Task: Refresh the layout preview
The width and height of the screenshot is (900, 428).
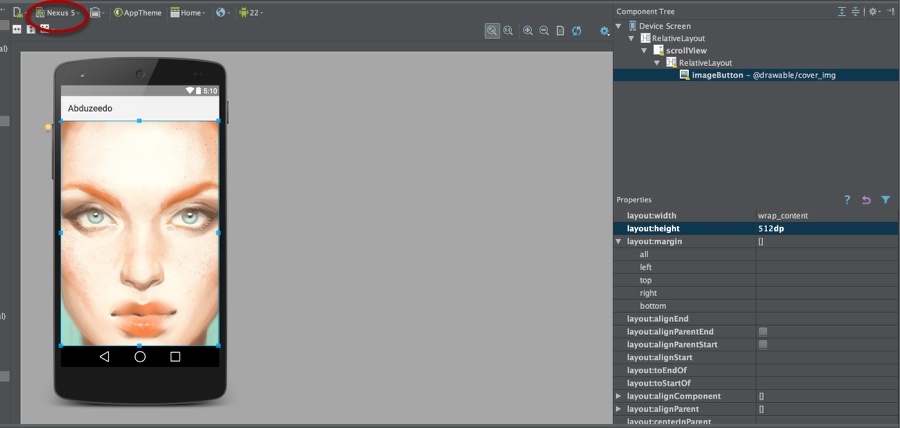Action: tap(576, 31)
